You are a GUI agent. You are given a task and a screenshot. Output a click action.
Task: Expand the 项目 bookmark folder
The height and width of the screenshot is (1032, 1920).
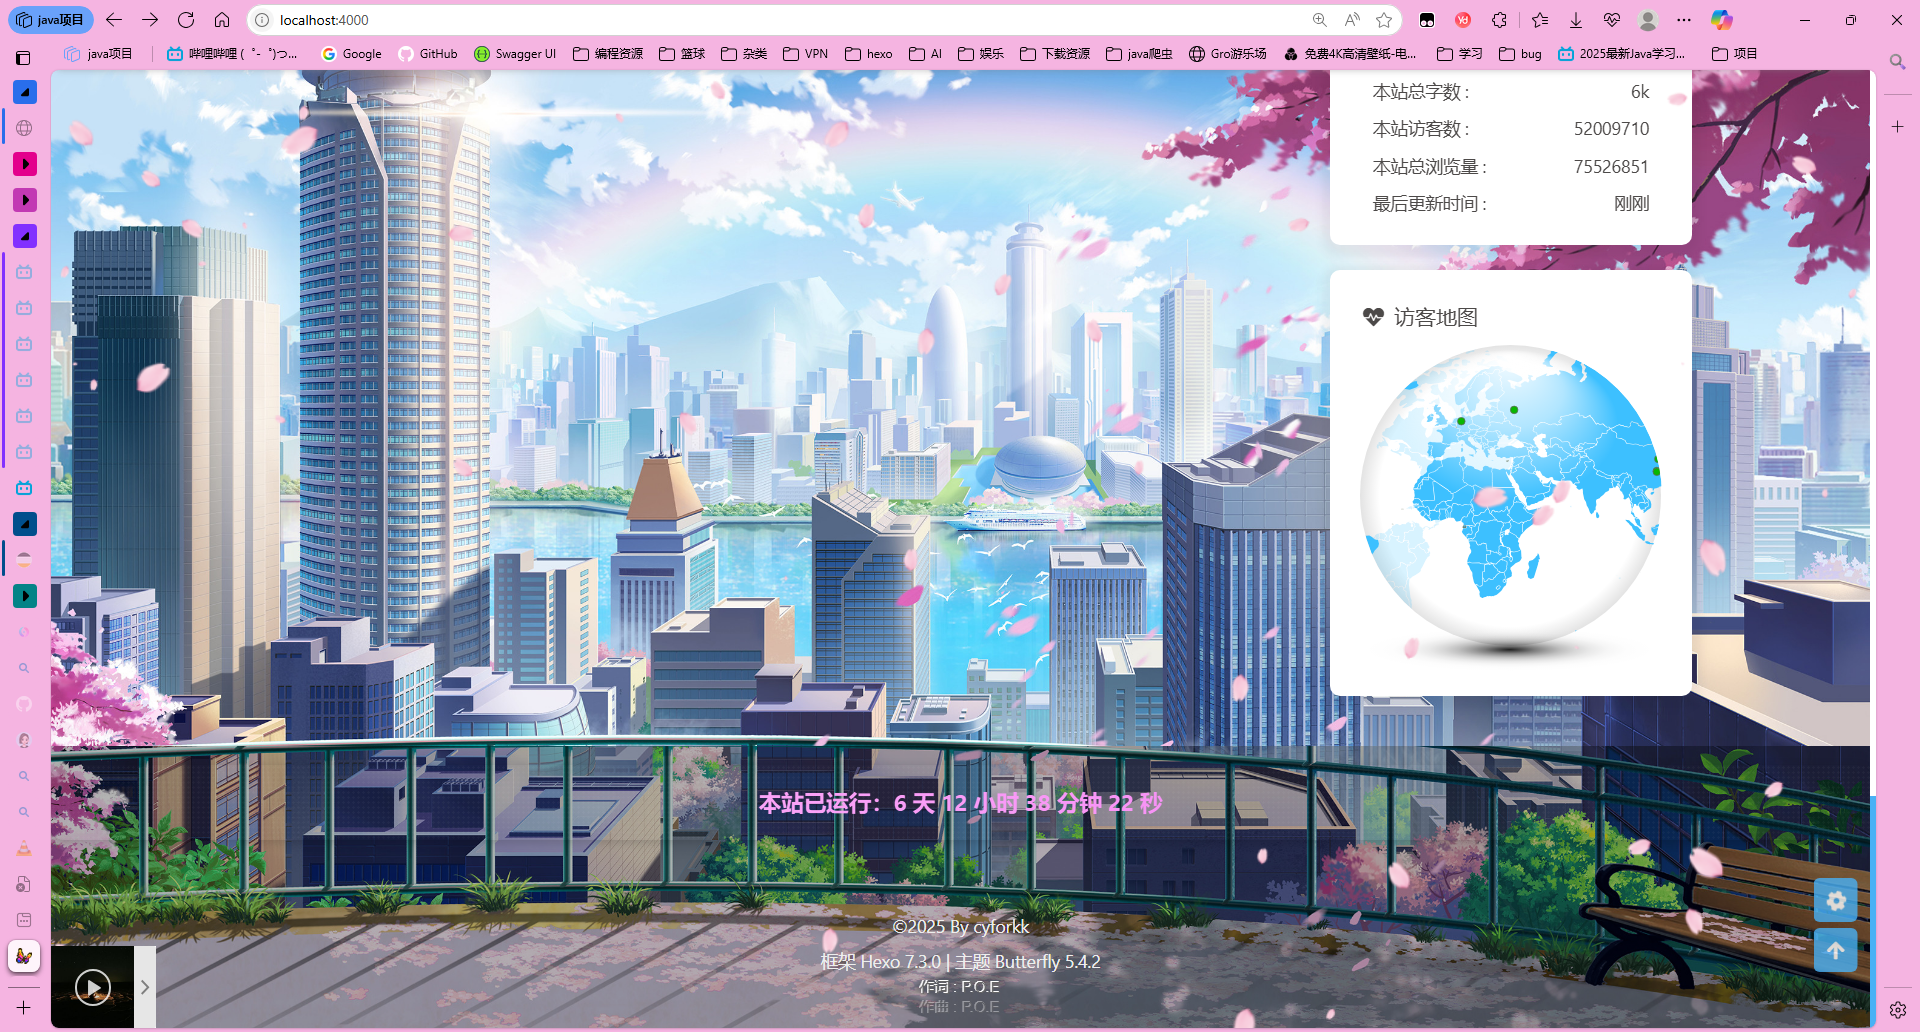[1735, 54]
